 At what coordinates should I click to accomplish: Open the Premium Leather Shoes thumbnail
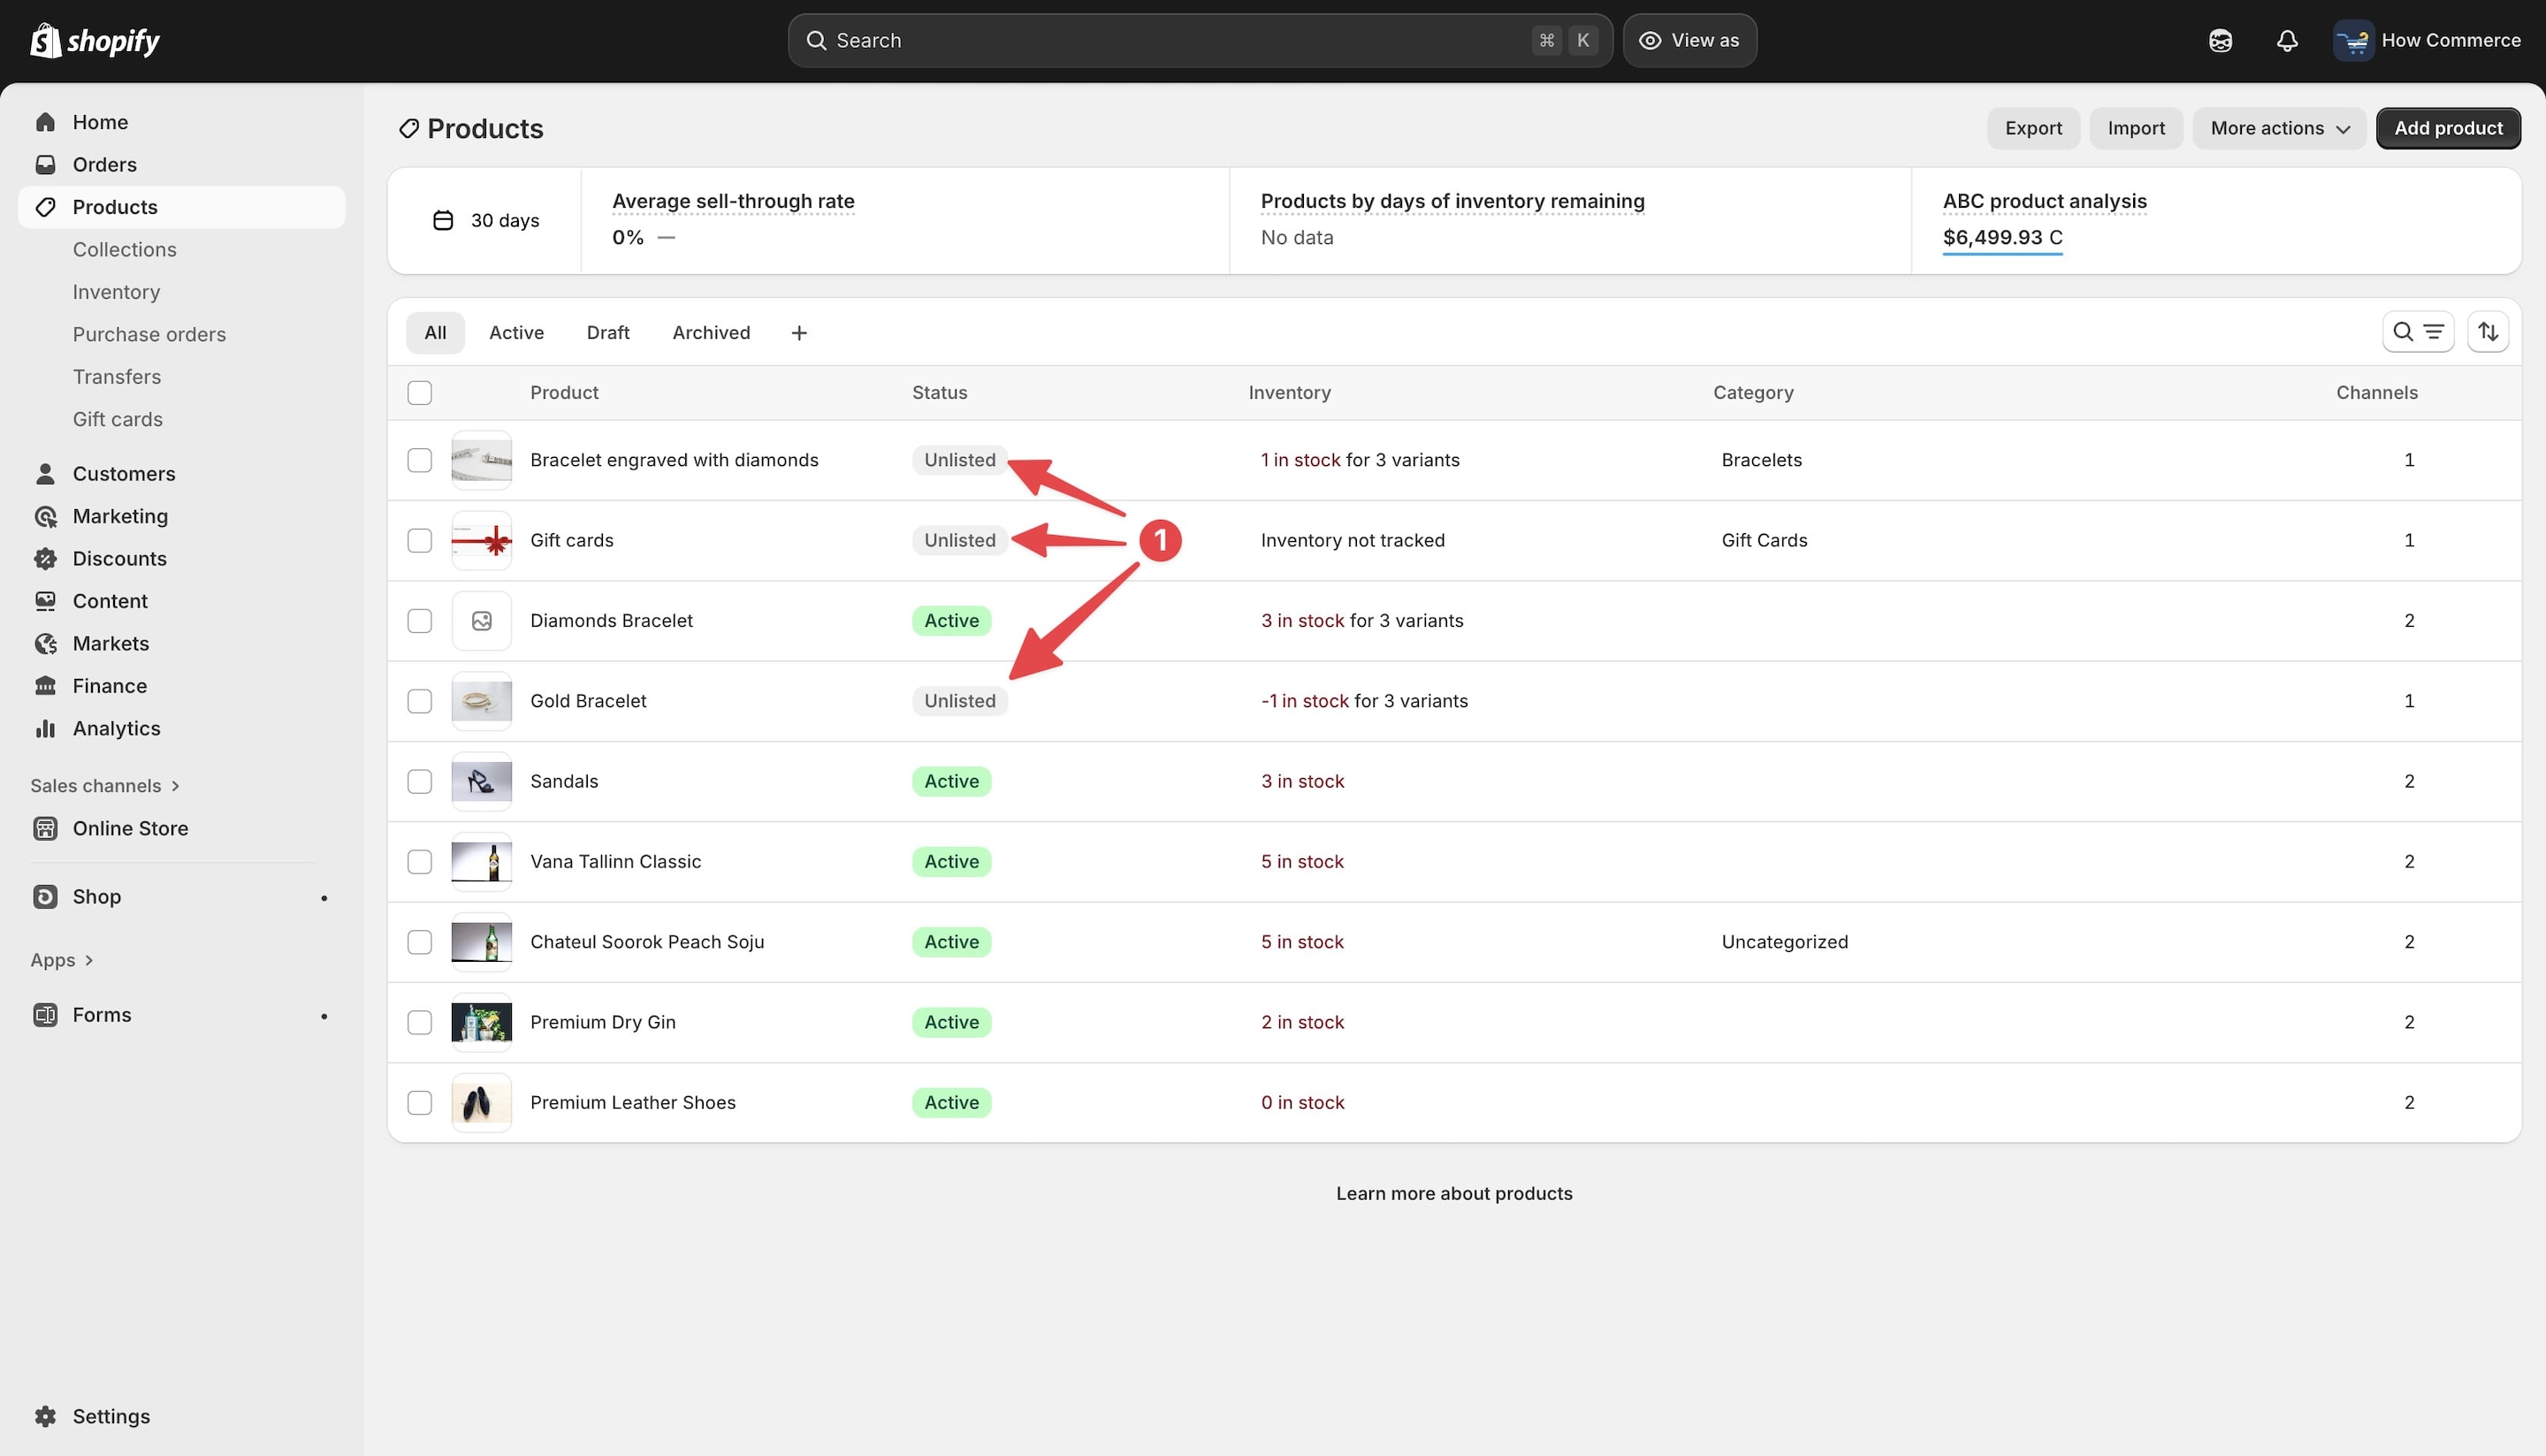pyautogui.click(x=482, y=1103)
